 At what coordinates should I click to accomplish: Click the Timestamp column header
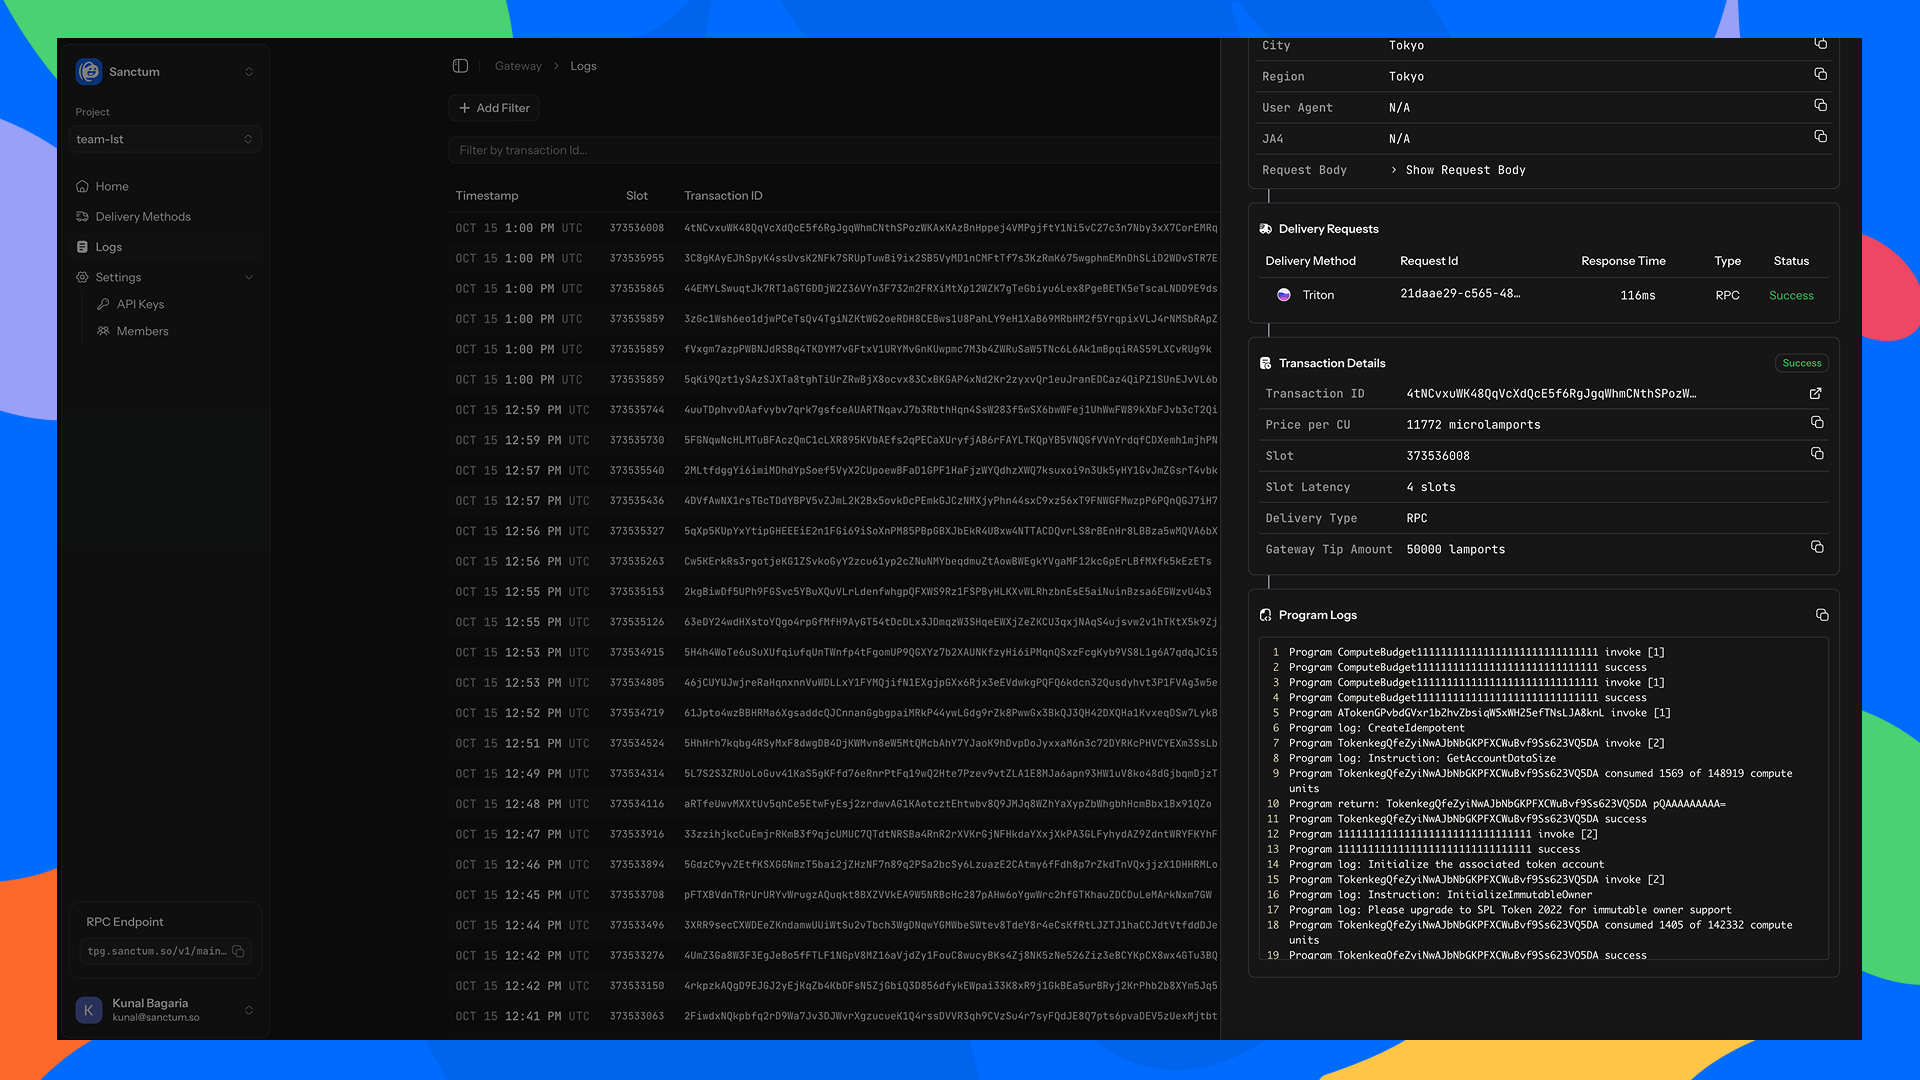[x=487, y=196]
